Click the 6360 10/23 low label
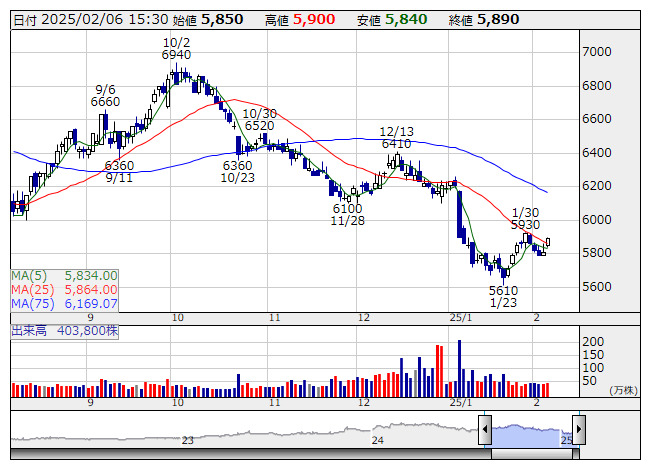Viewport: 653px width, 470px height. click(237, 172)
